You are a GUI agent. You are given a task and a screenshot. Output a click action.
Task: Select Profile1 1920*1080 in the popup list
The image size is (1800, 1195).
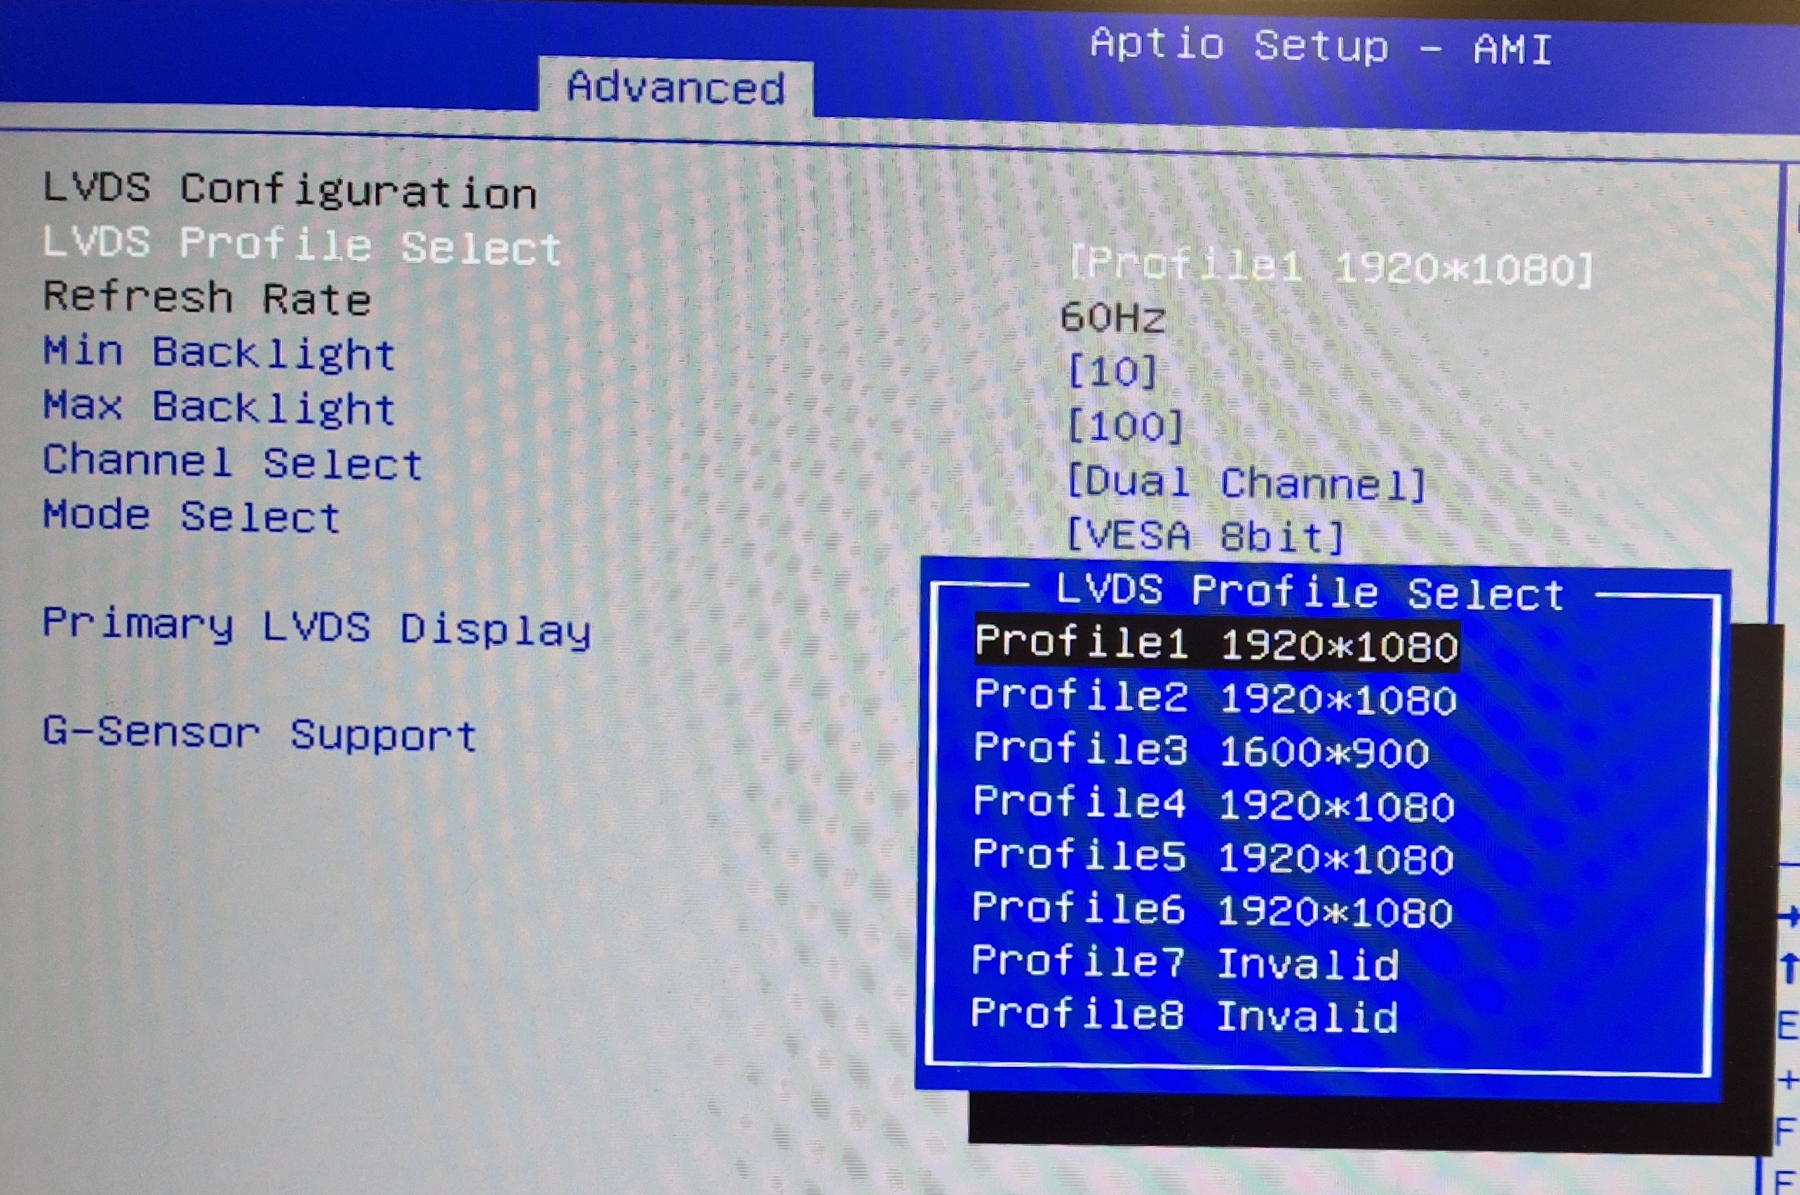(x=1216, y=643)
